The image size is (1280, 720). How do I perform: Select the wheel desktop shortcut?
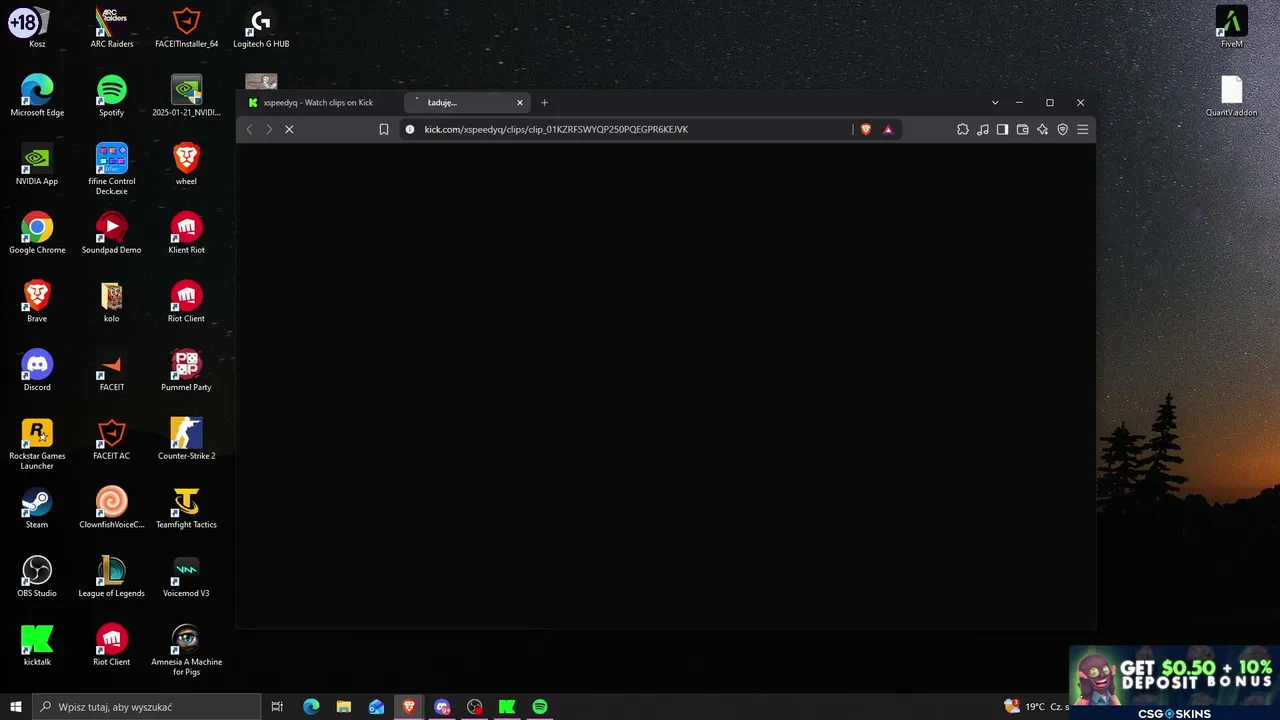(186, 165)
